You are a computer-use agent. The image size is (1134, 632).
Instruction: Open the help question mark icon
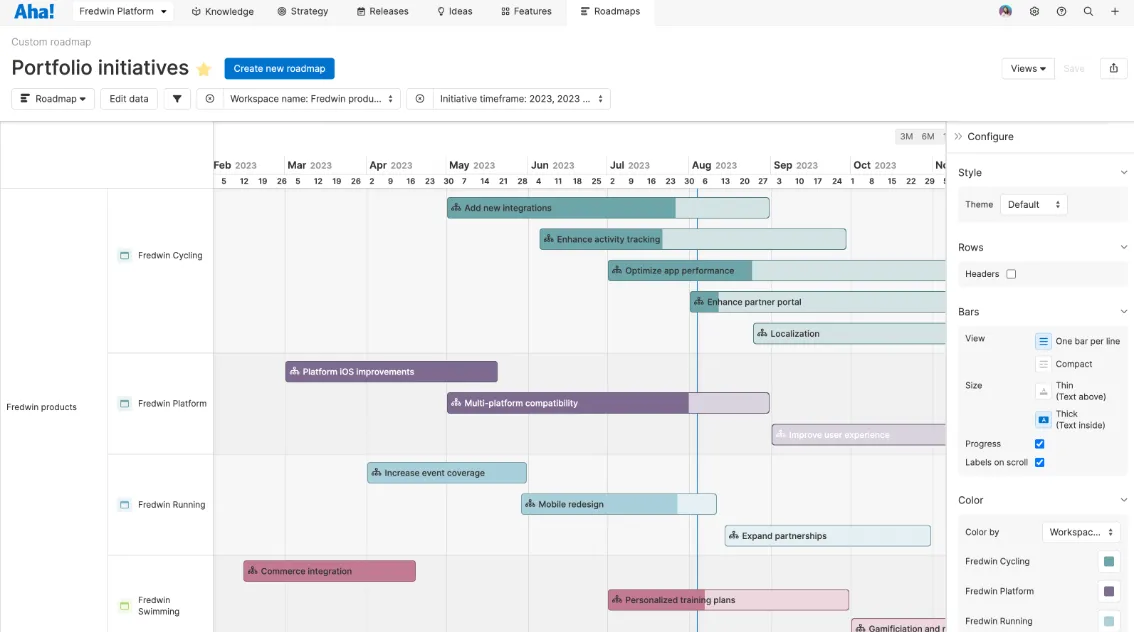pyautogui.click(x=1061, y=12)
